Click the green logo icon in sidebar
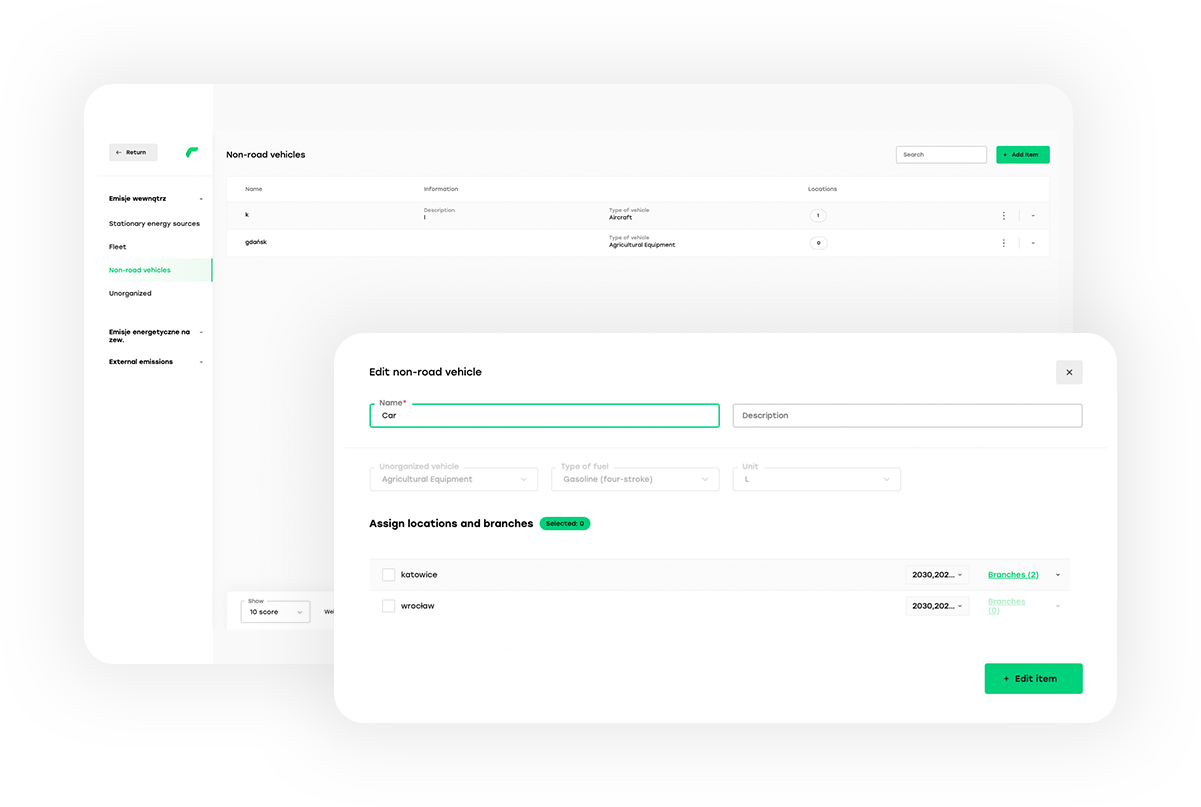The height and width of the screenshot is (807, 1201). pyautogui.click(x=192, y=152)
